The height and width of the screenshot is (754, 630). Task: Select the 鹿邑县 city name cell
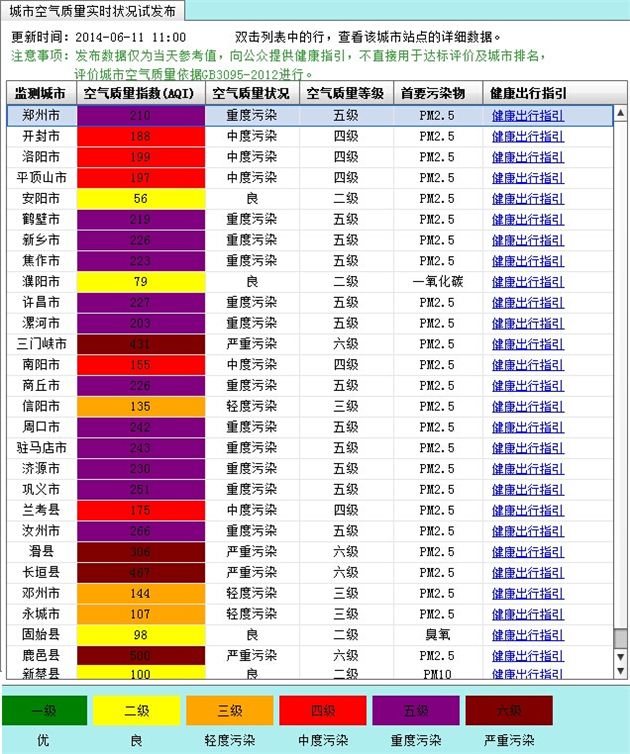point(42,655)
